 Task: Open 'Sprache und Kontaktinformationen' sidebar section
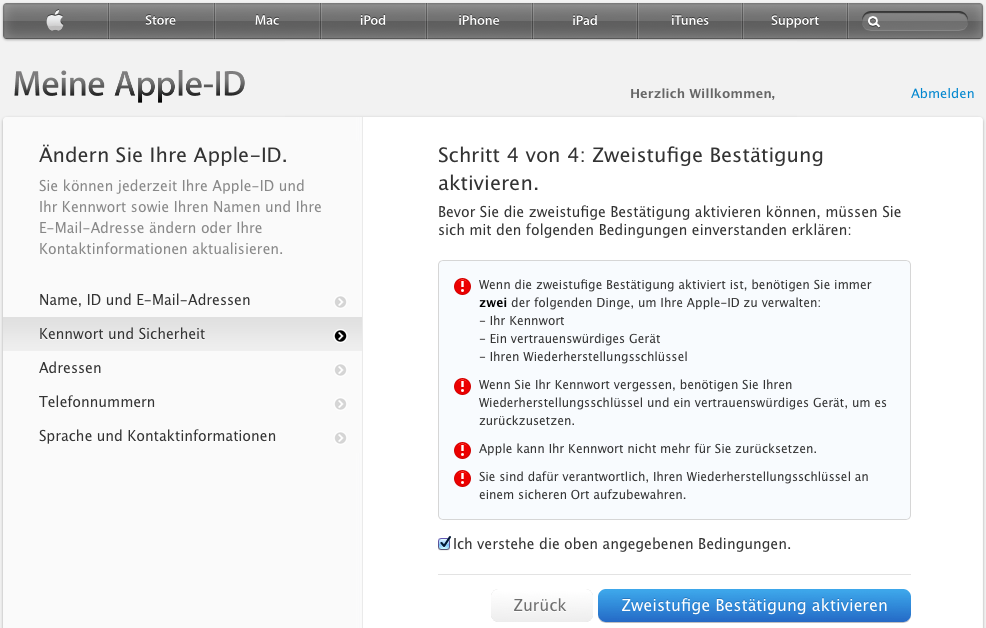182,436
